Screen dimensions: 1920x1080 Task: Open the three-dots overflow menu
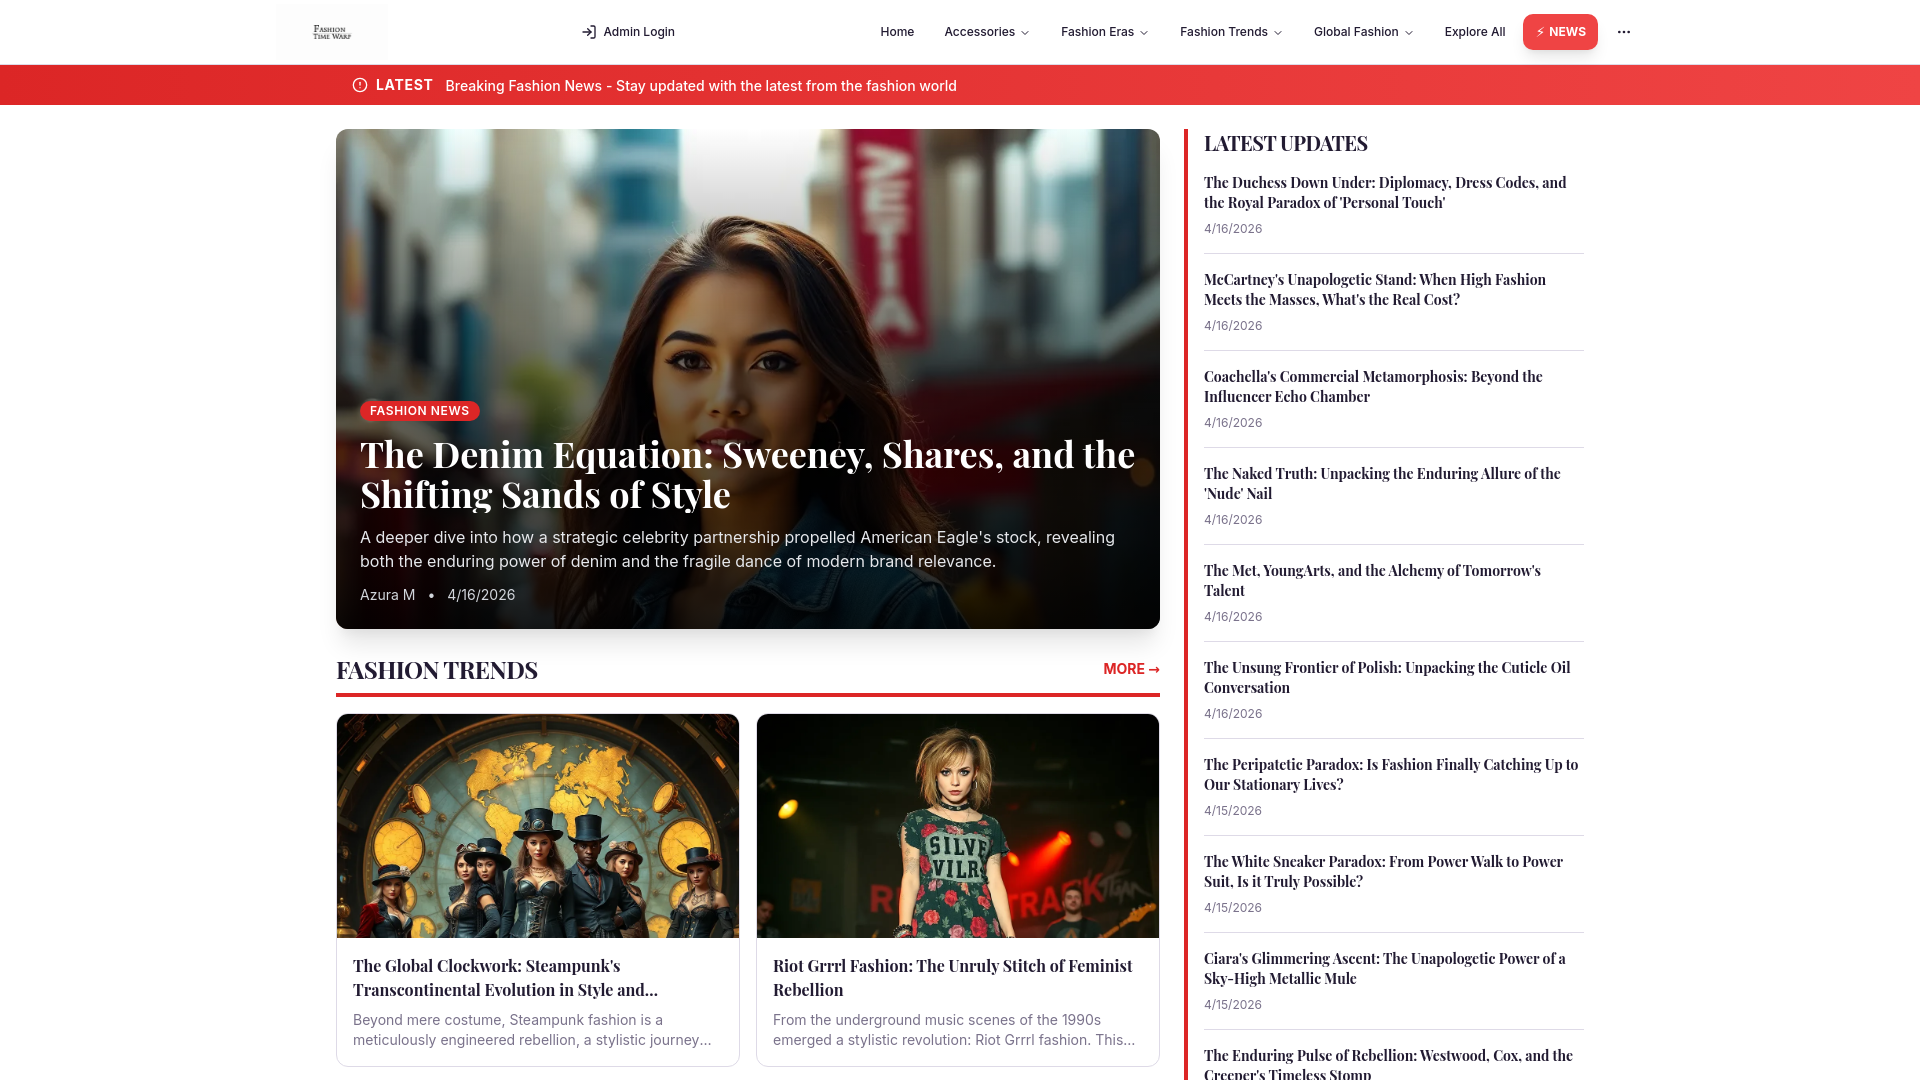1623,32
